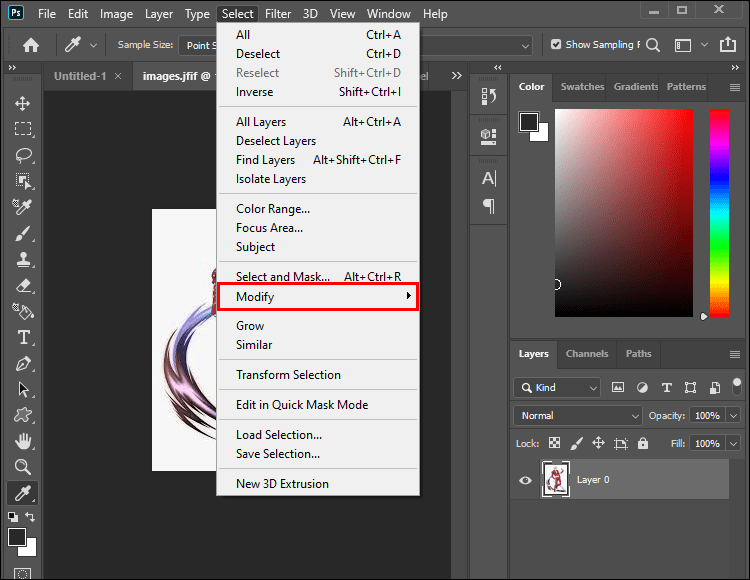Select the Clone Stamp tool
The image size is (750, 580).
(22, 260)
